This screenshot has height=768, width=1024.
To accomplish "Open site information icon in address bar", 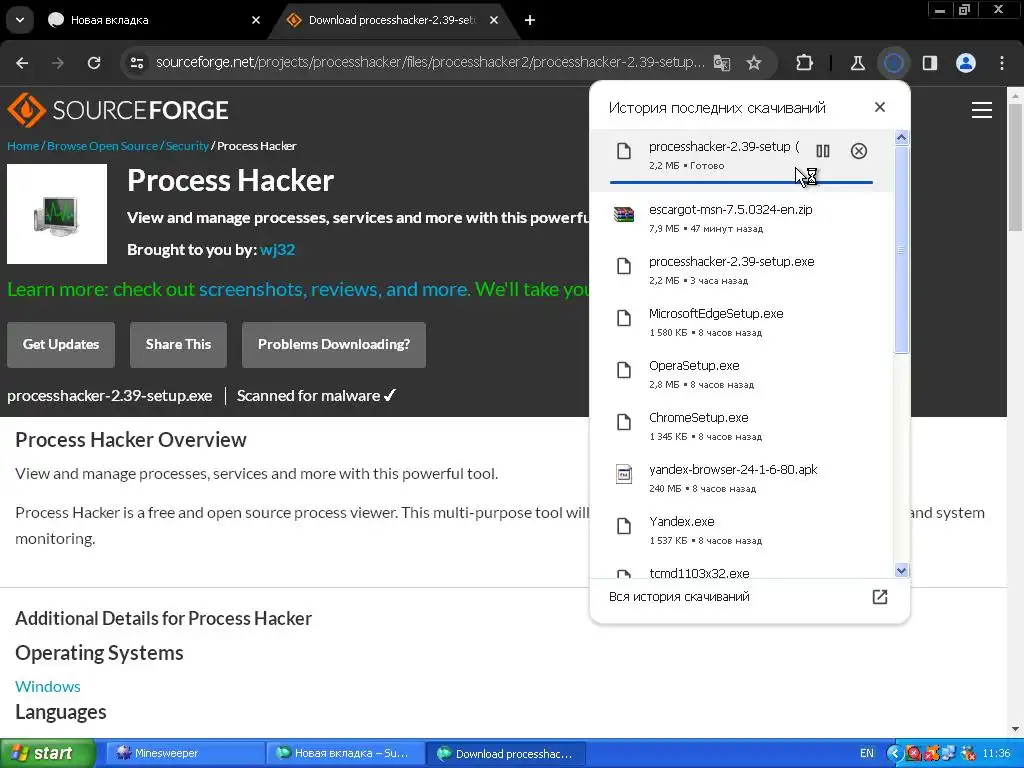I will click(x=137, y=63).
